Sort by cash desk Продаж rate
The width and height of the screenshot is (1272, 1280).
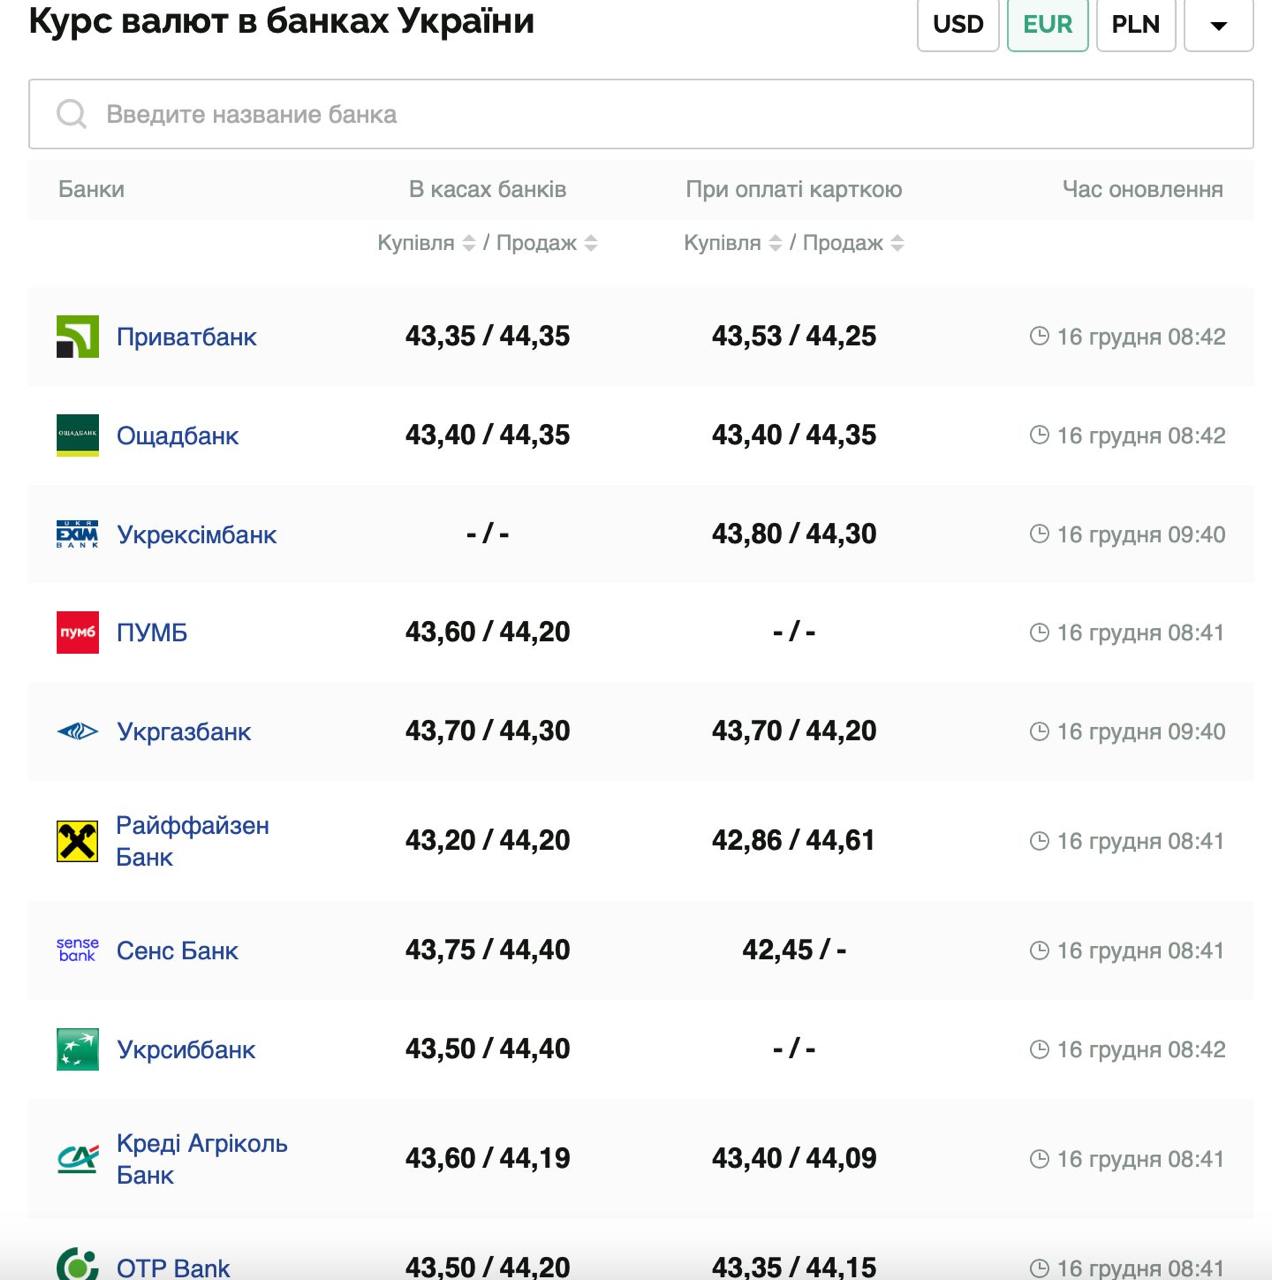591,243
